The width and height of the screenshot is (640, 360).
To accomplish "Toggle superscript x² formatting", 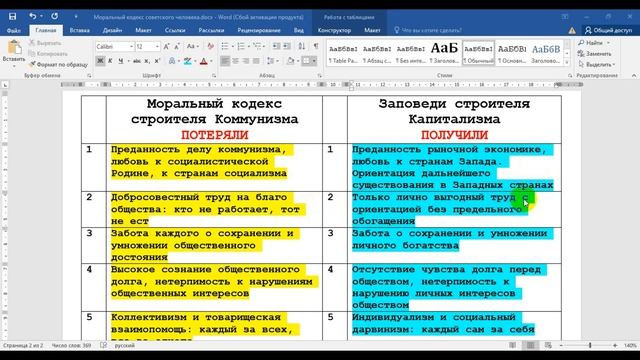I will point(157,61).
